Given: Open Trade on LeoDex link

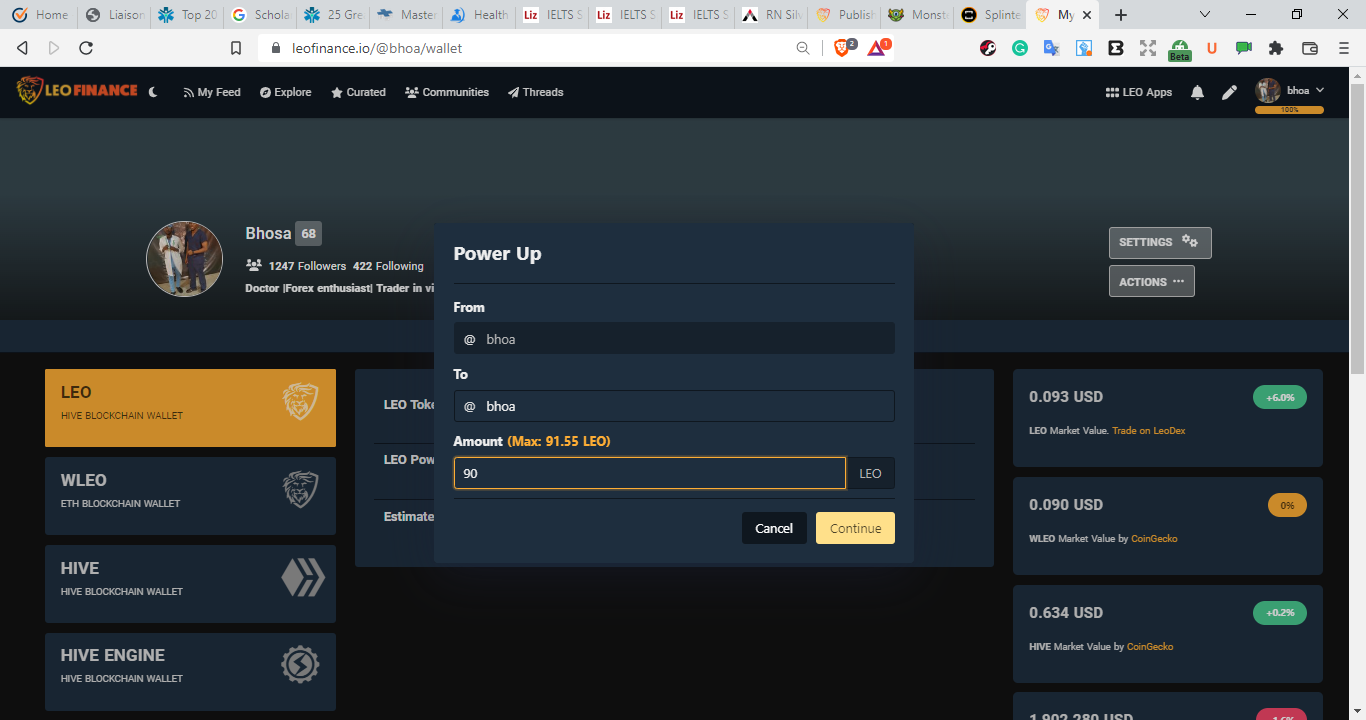Looking at the screenshot, I should [x=1149, y=430].
